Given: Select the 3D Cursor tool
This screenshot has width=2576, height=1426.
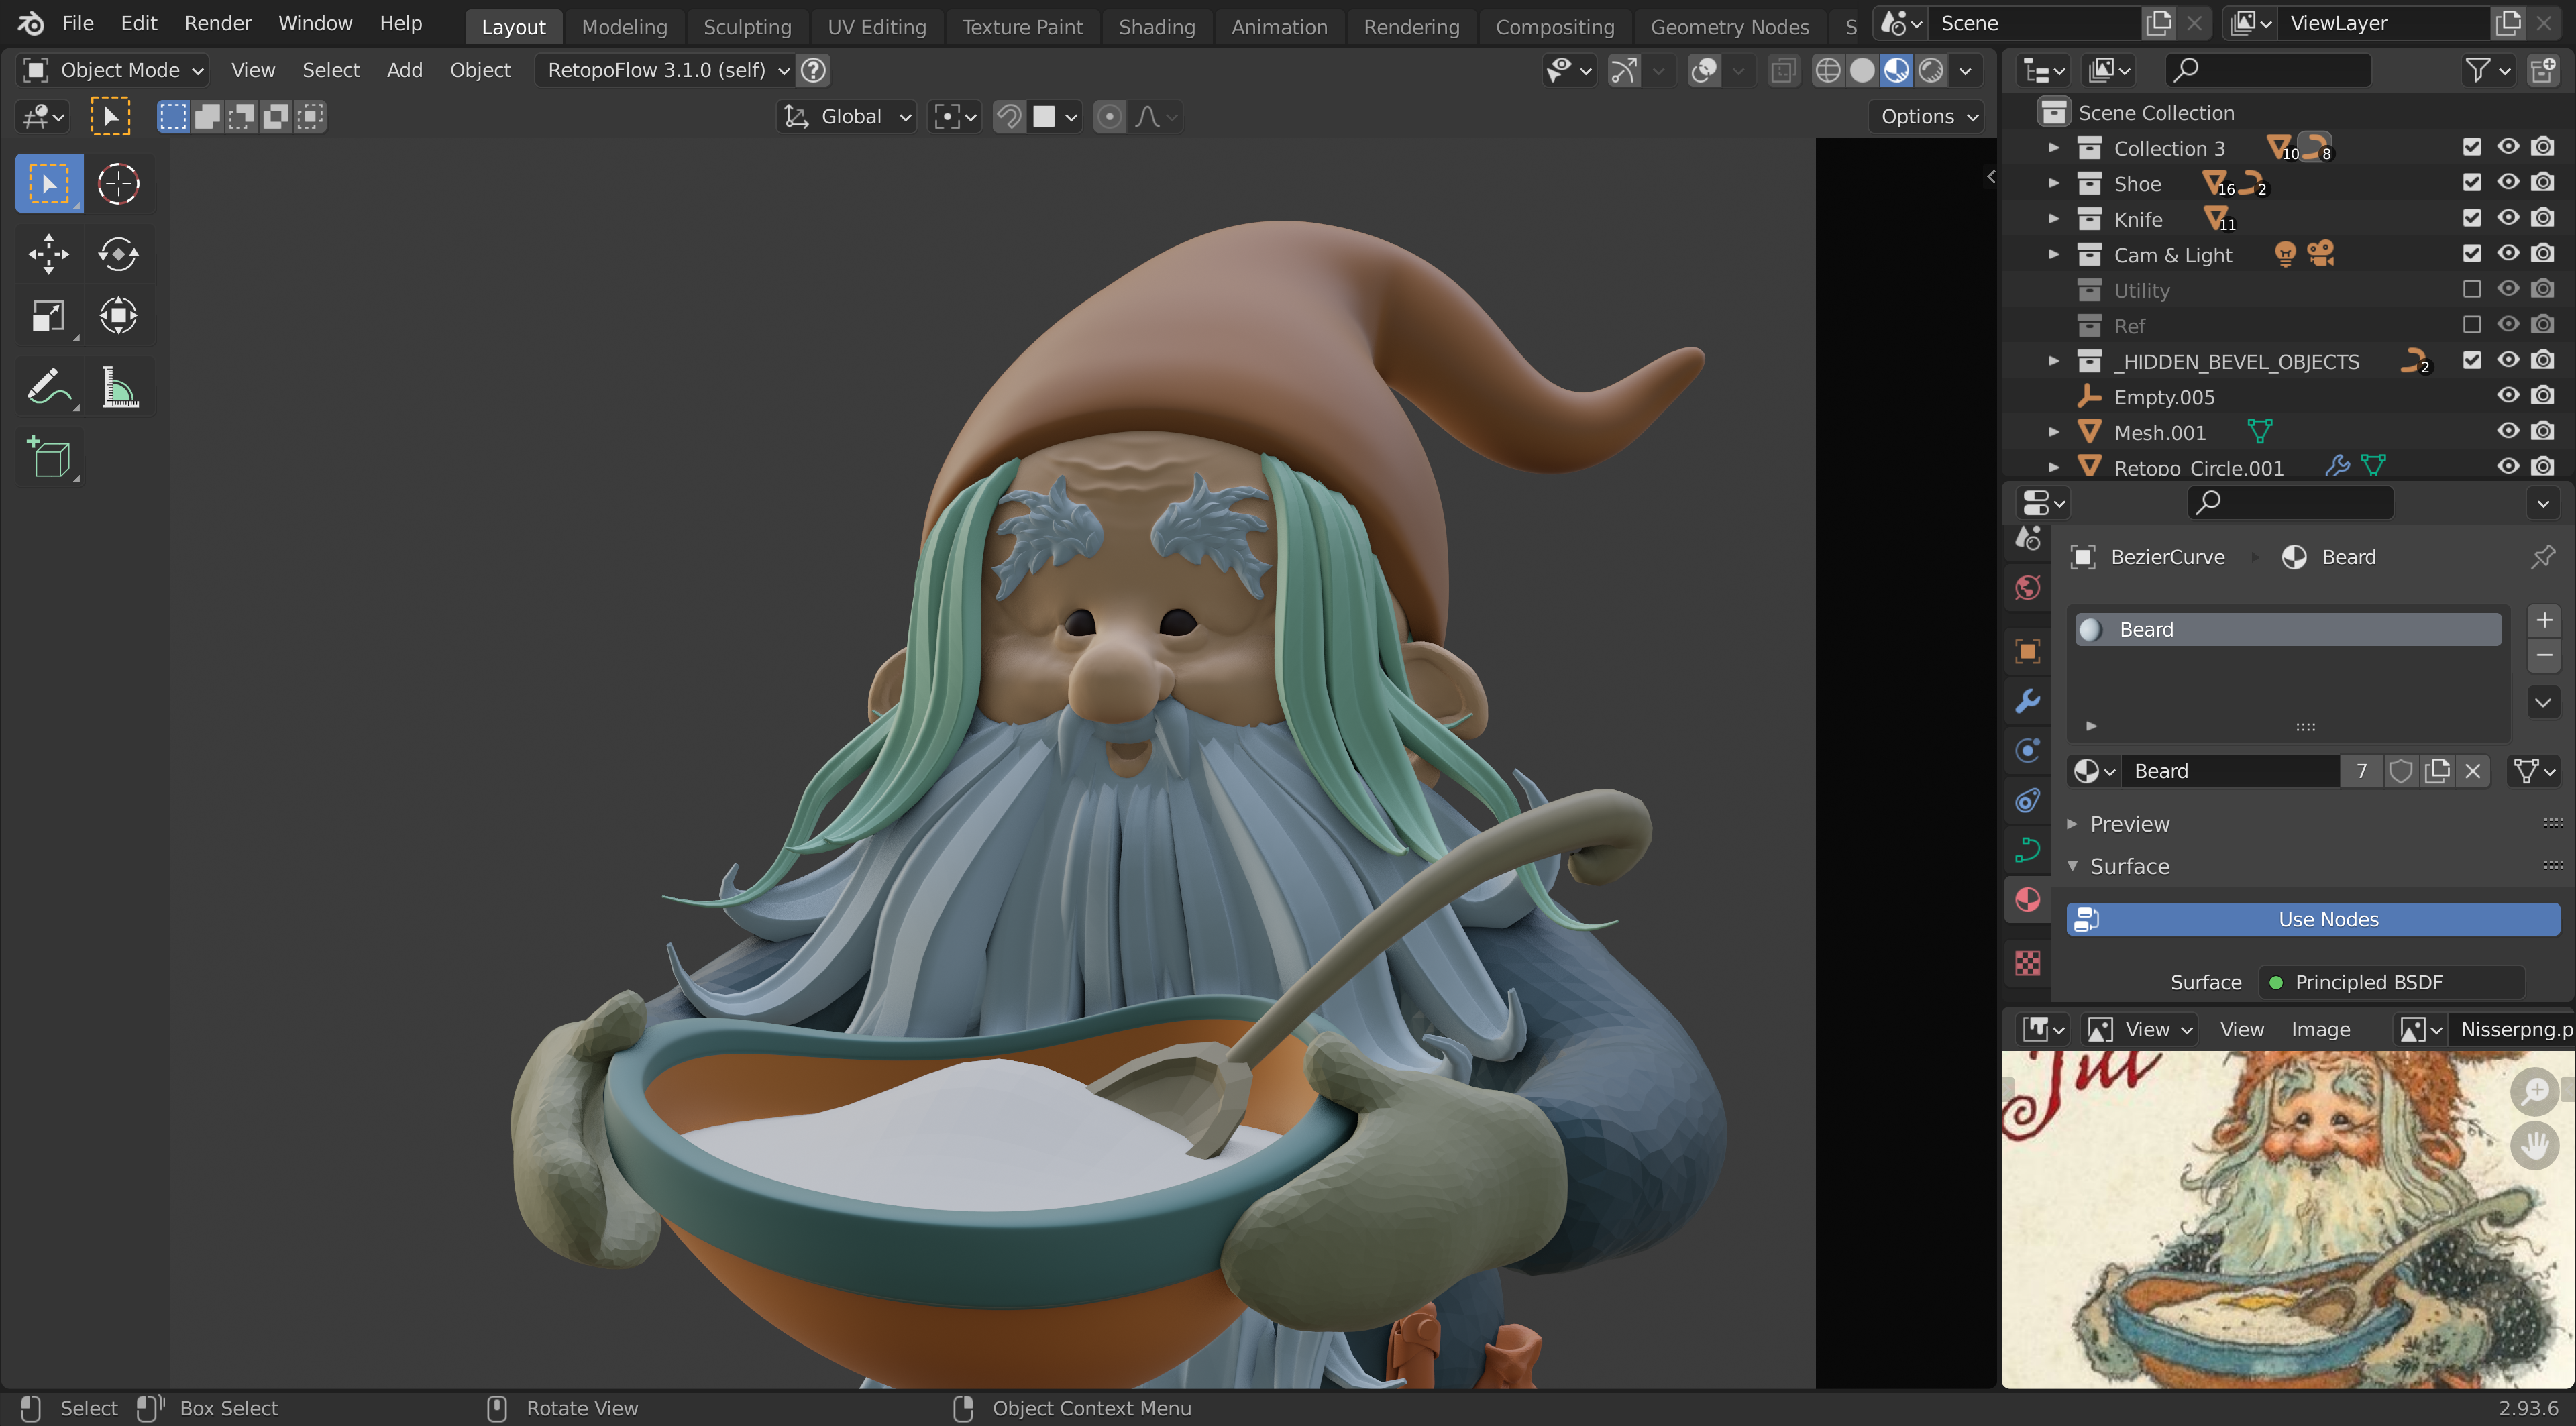Looking at the screenshot, I should tap(118, 184).
